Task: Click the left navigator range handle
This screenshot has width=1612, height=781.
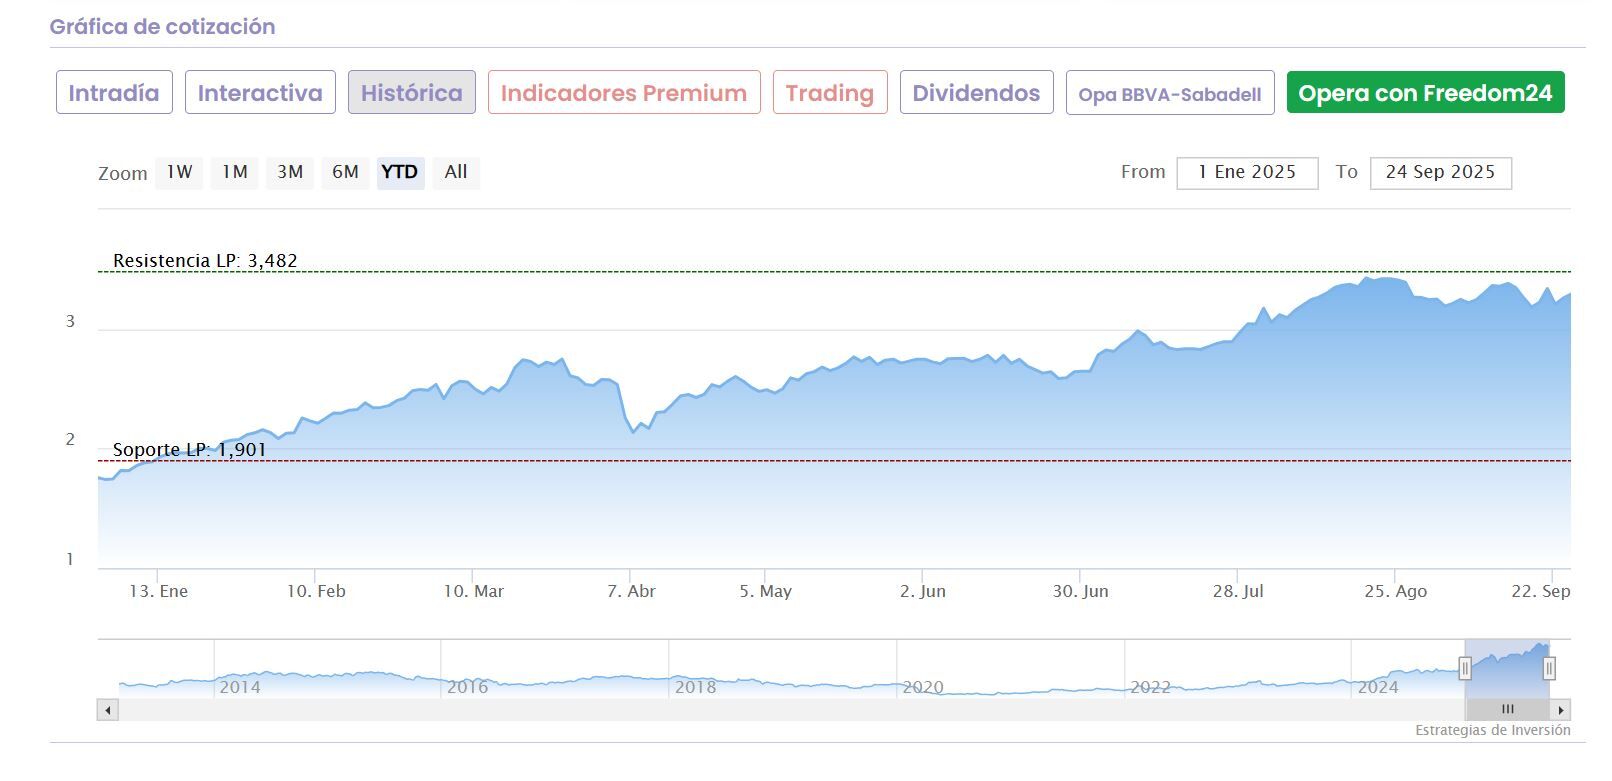Action: (1465, 668)
